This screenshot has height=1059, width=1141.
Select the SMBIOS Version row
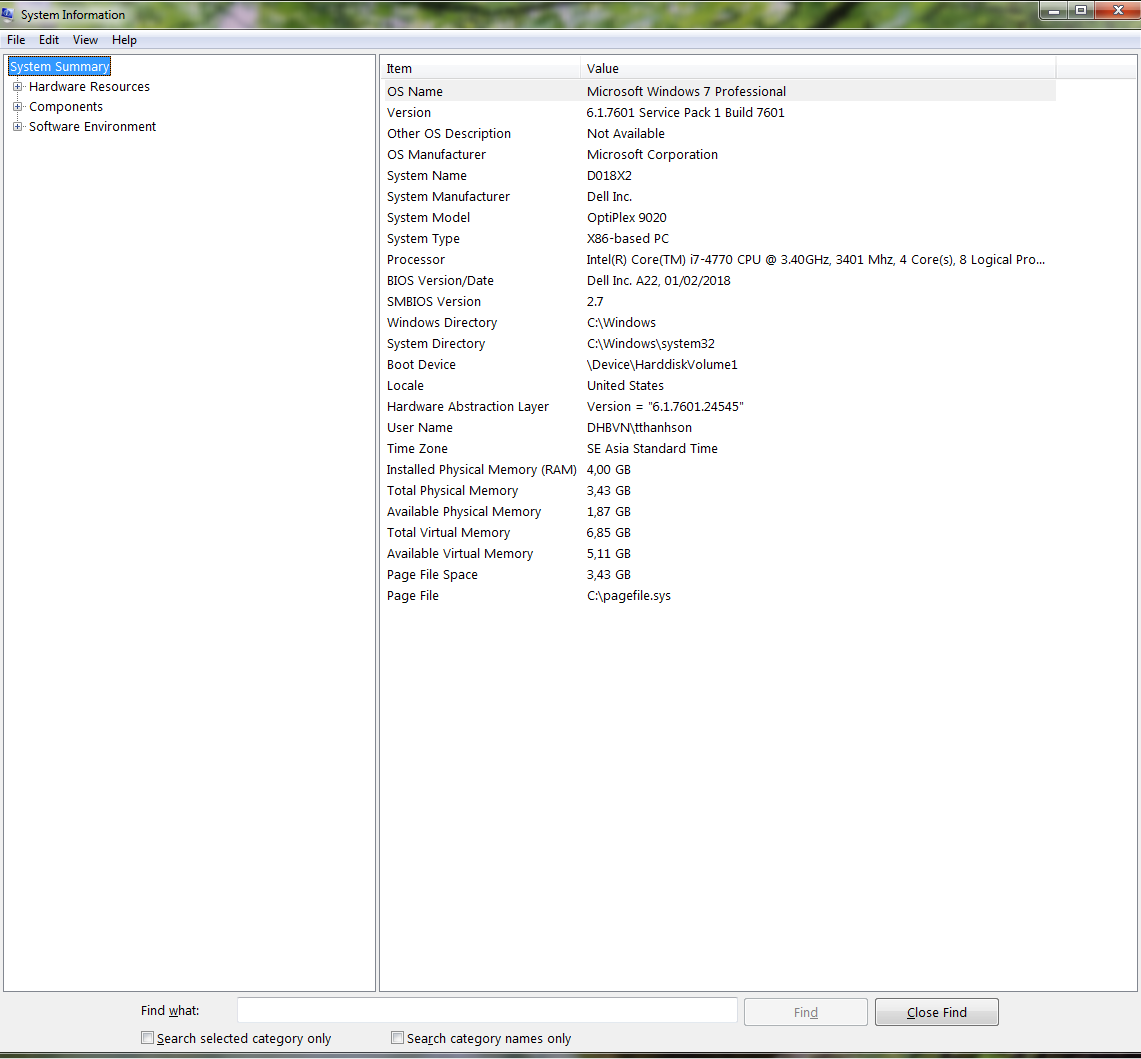point(719,301)
